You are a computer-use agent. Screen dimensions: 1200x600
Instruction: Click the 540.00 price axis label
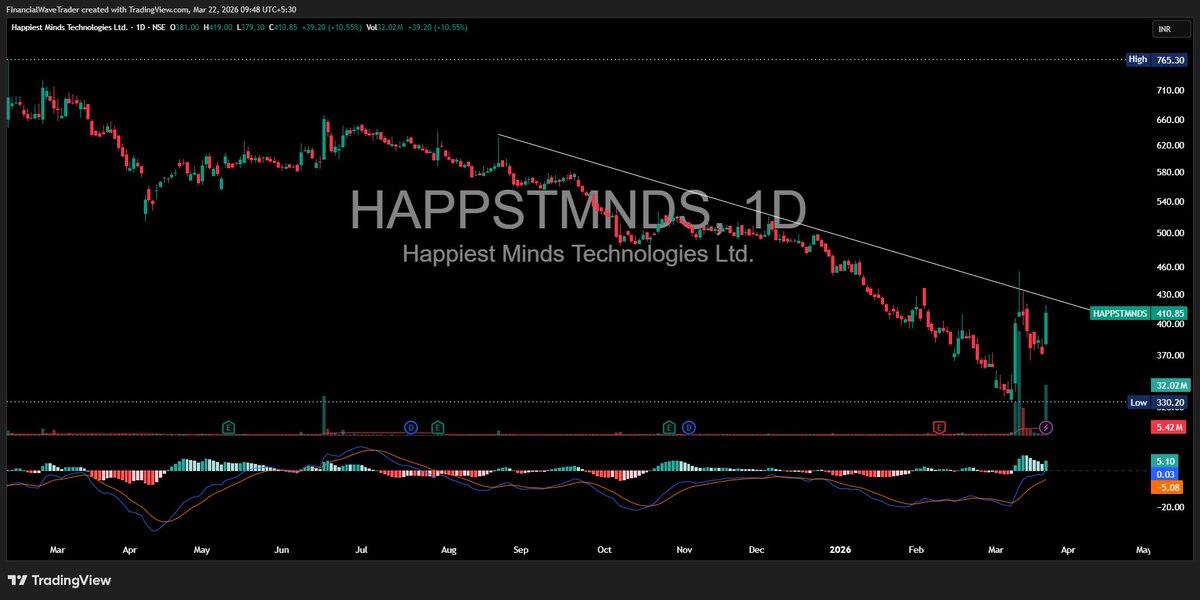1170,202
